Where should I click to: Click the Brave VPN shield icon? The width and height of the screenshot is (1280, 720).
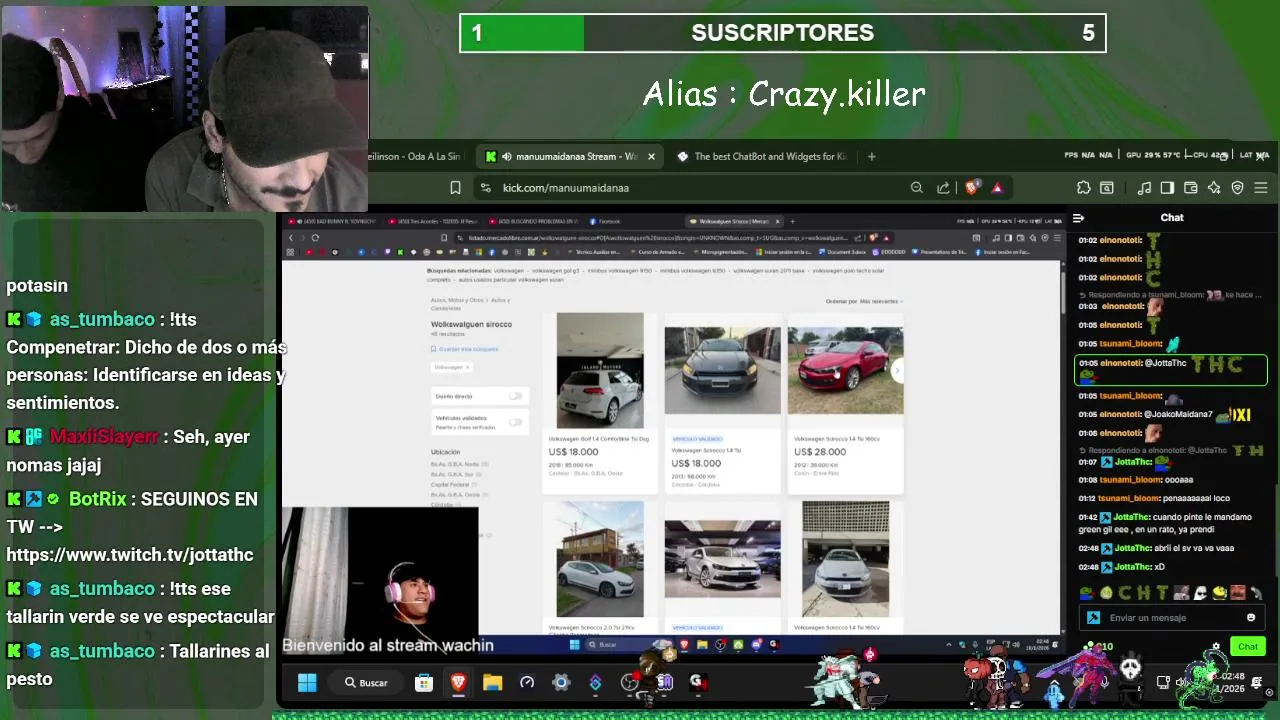pos(1237,188)
